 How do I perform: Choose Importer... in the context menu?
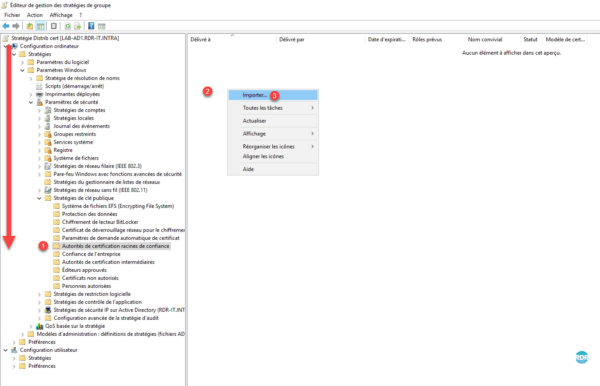pos(273,95)
